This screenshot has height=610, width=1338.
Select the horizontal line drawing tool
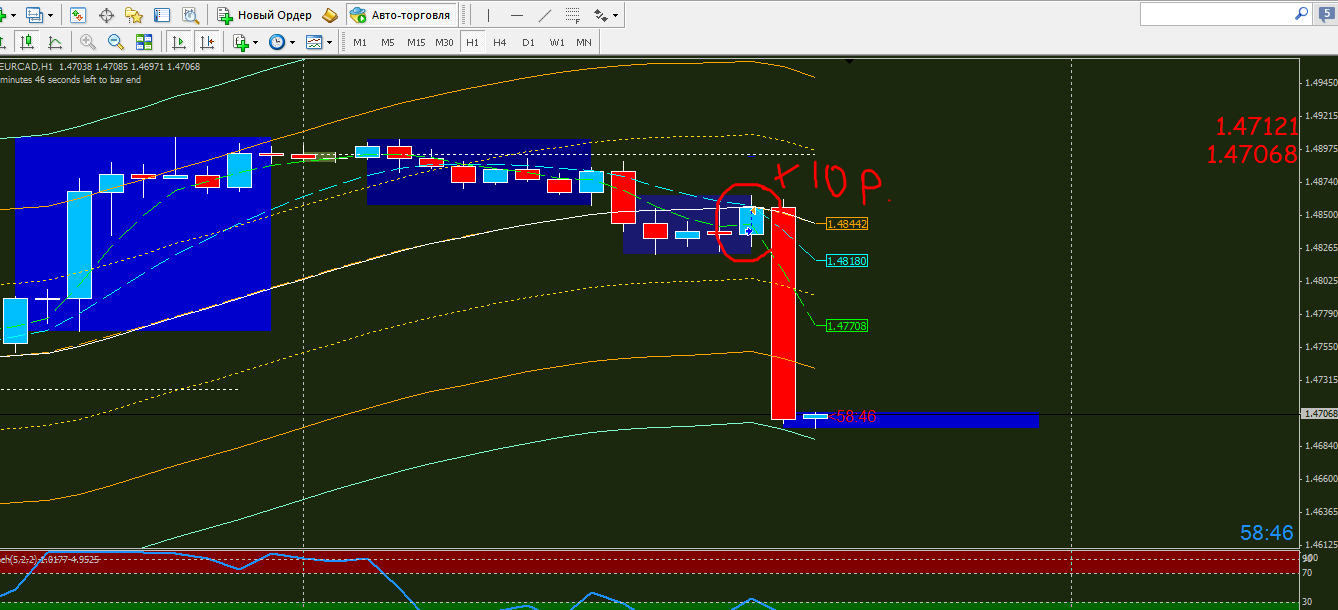click(516, 15)
